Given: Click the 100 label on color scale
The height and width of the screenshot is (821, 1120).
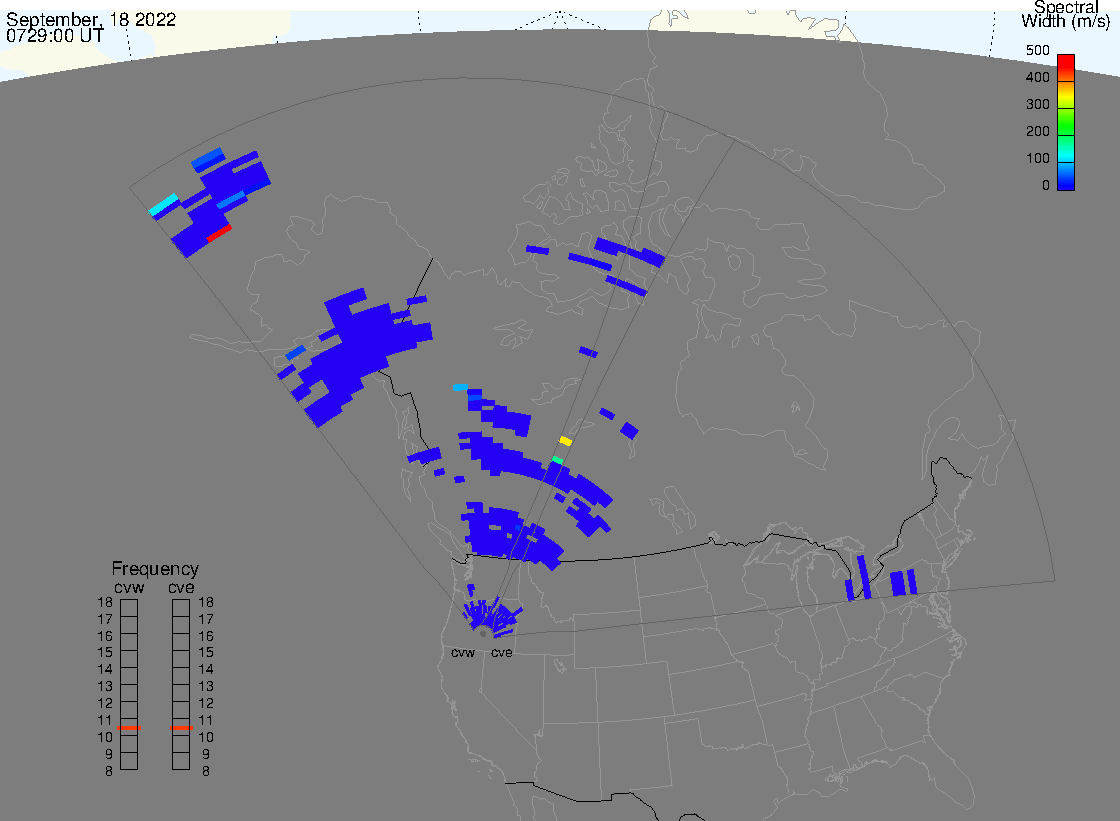Looking at the screenshot, I should (1037, 159).
